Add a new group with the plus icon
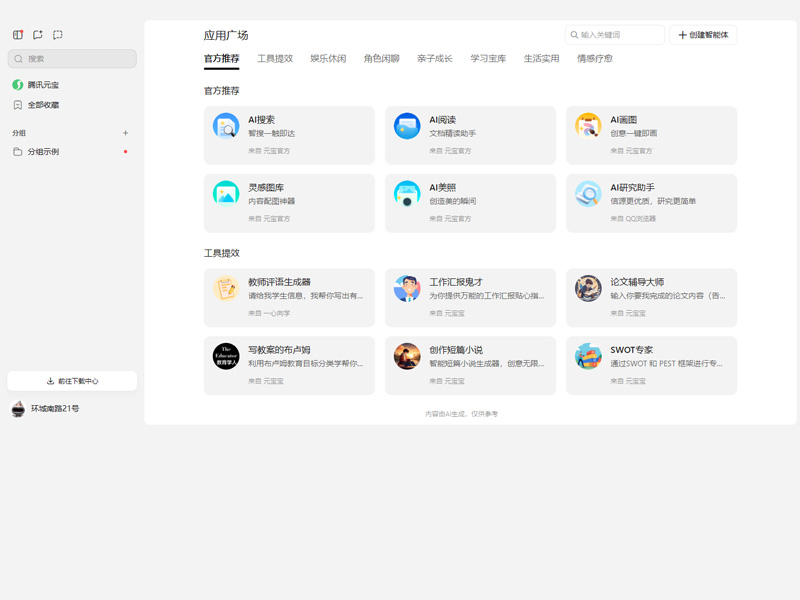The width and height of the screenshot is (800, 600). click(125, 133)
